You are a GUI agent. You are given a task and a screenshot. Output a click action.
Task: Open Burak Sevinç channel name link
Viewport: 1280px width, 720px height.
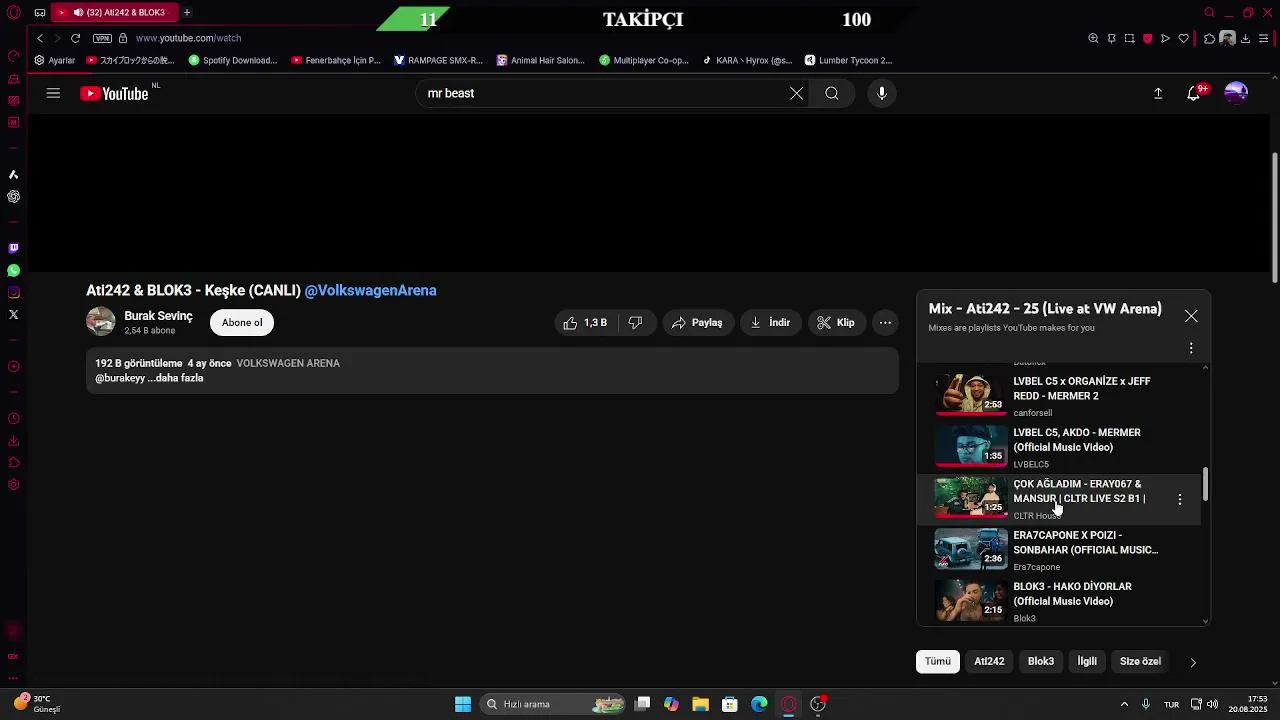pos(158,316)
